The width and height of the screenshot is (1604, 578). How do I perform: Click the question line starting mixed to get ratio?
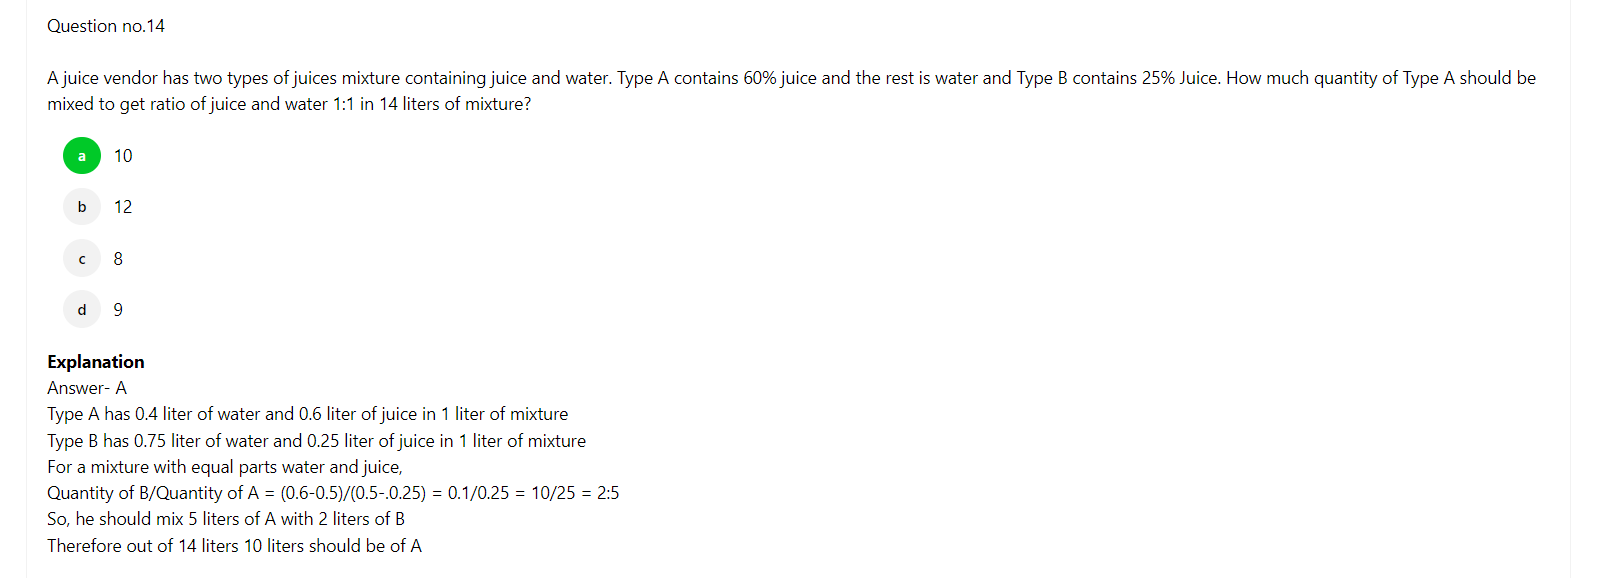(289, 104)
